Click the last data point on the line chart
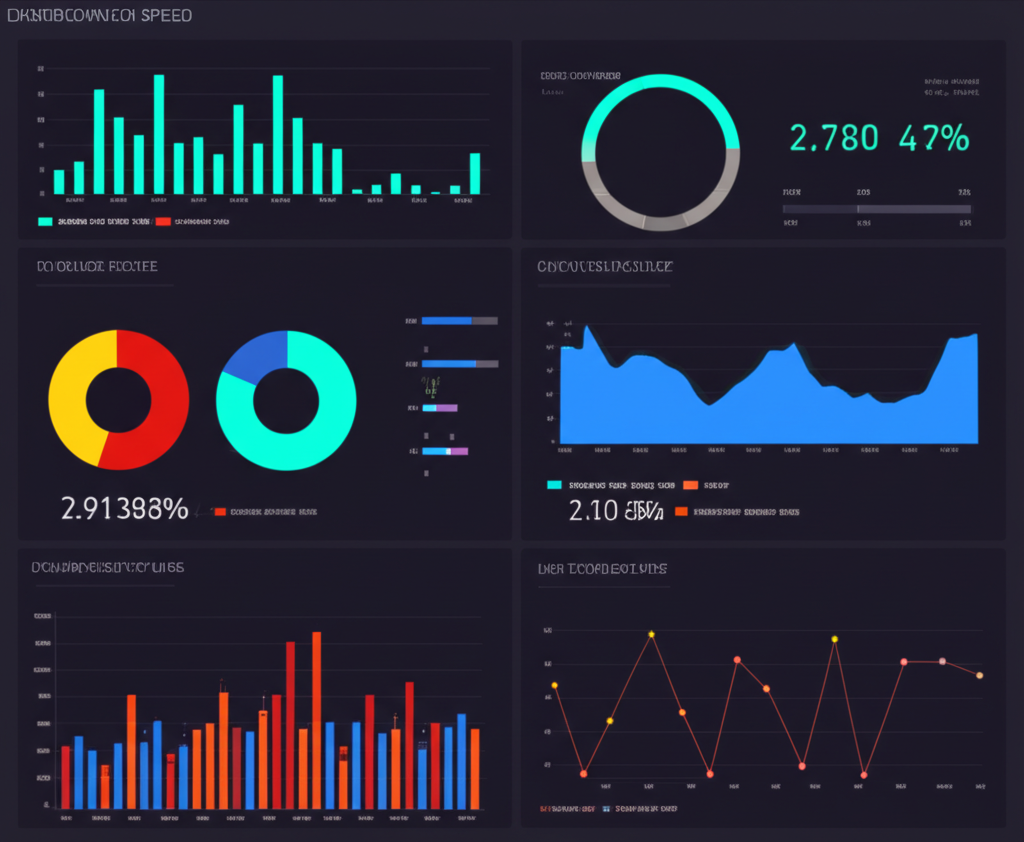Viewport: 1024px width, 842px height. click(979, 675)
